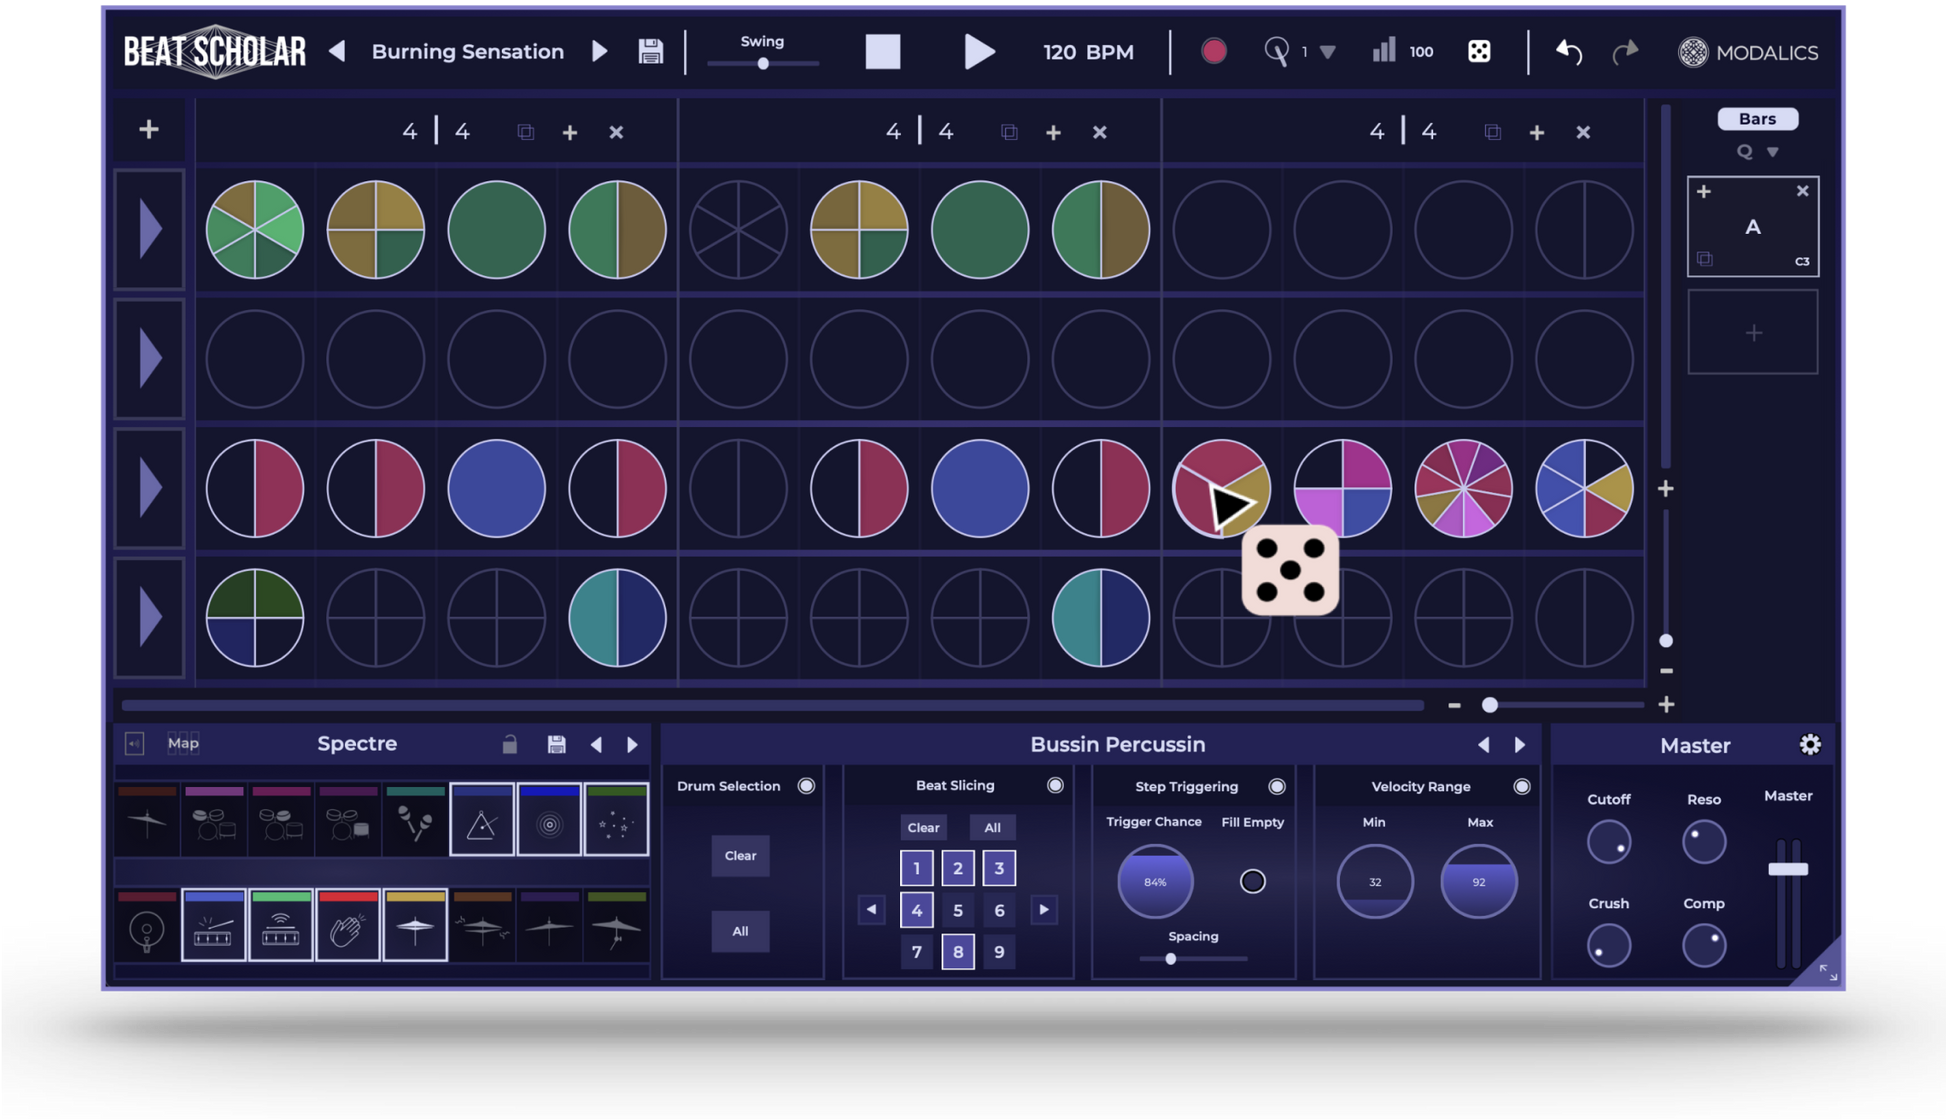Open the Map tab in Spectre panel
This screenshot has height=1120, width=1946.
pos(183,743)
